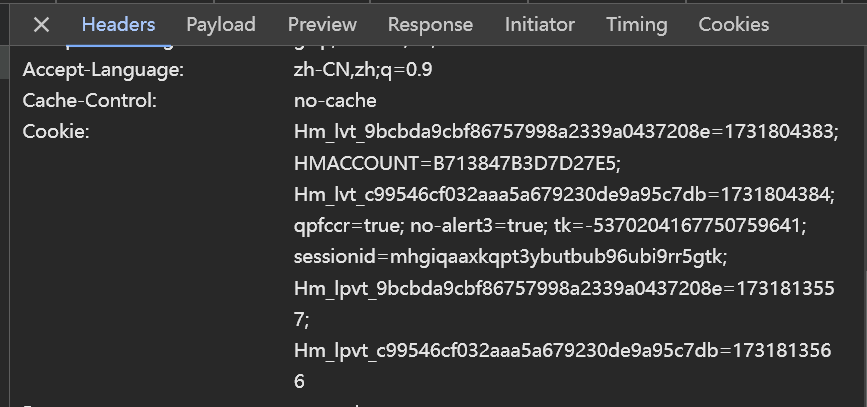
Task: Open the Initiator tab
Action: point(540,24)
